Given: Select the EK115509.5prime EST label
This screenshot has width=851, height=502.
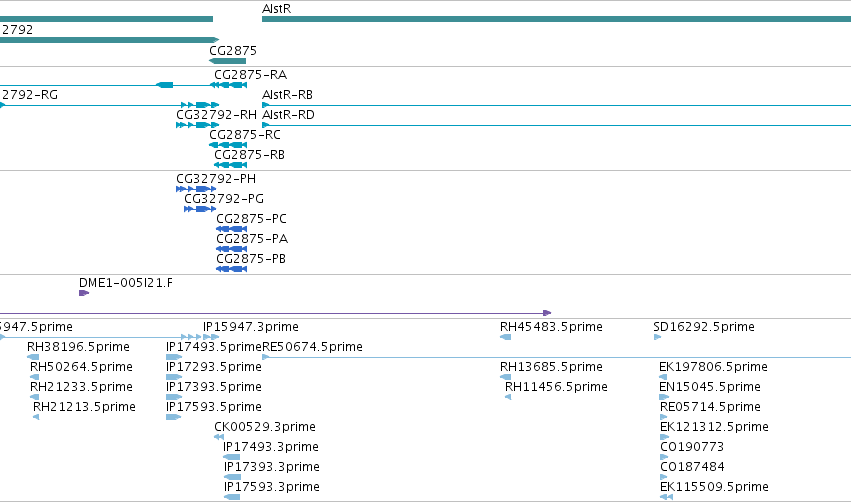Looking at the screenshot, I should (714, 487).
